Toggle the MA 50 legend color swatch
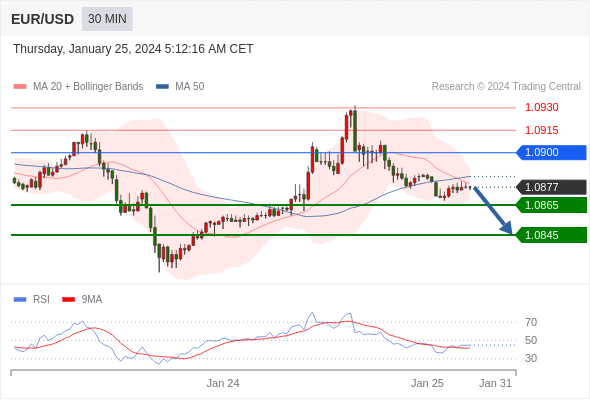This screenshot has width=590, height=400. pyautogui.click(x=162, y=87)
